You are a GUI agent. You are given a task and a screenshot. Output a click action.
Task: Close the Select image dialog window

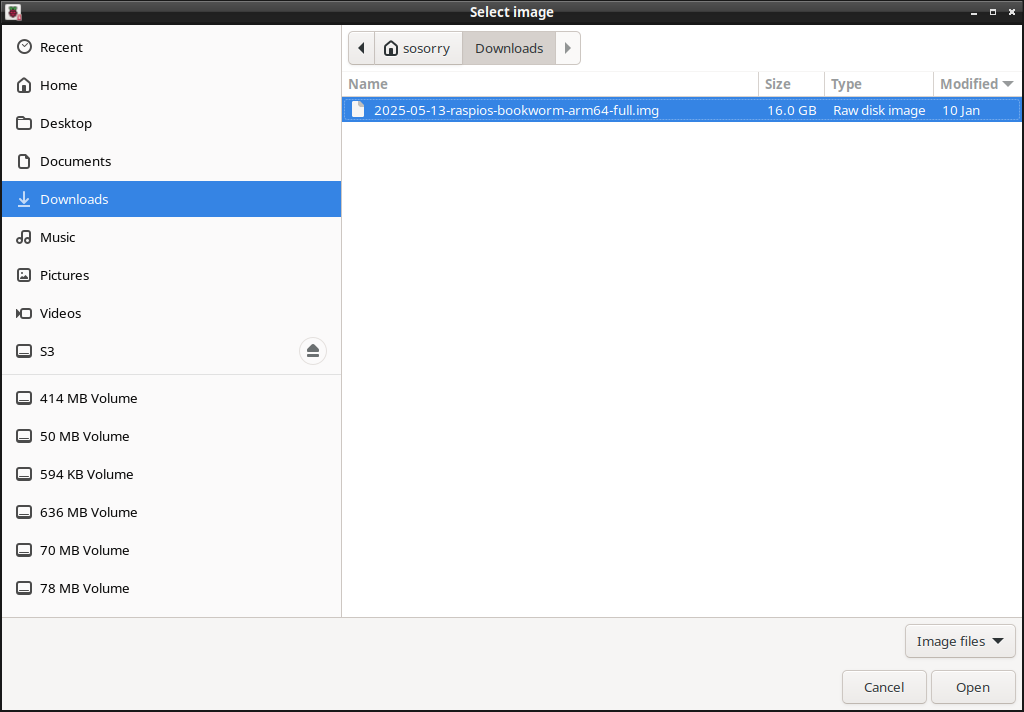[x=1012, y=12]
